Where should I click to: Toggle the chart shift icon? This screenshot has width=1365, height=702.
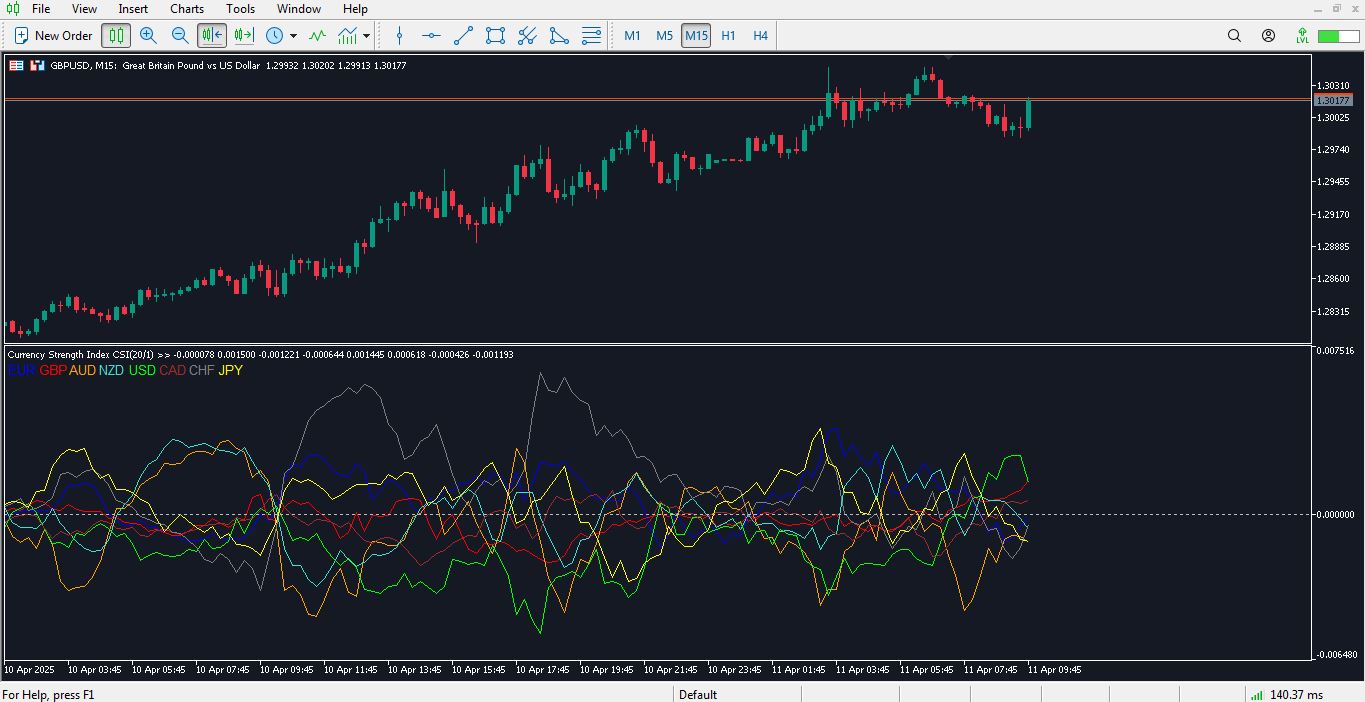pos(242,35)
